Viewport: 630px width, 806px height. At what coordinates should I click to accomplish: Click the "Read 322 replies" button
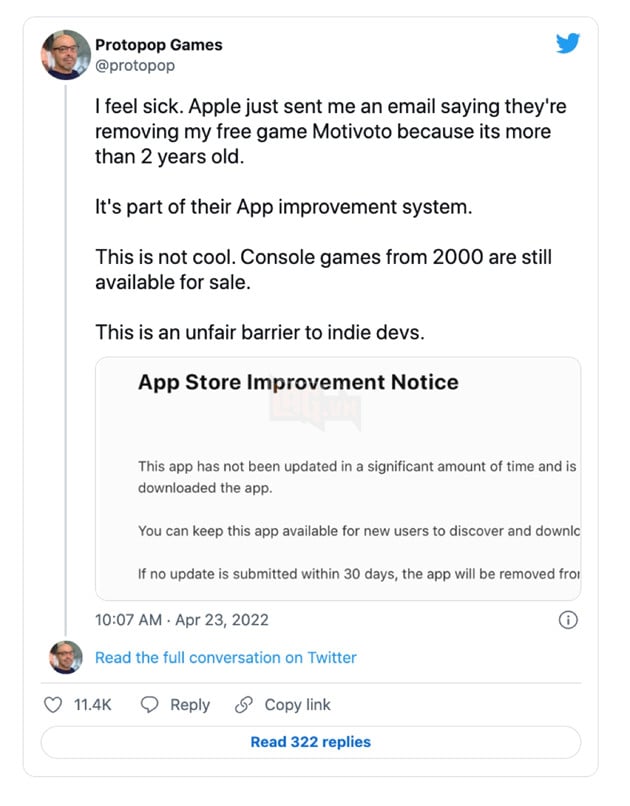click(310, 742)
